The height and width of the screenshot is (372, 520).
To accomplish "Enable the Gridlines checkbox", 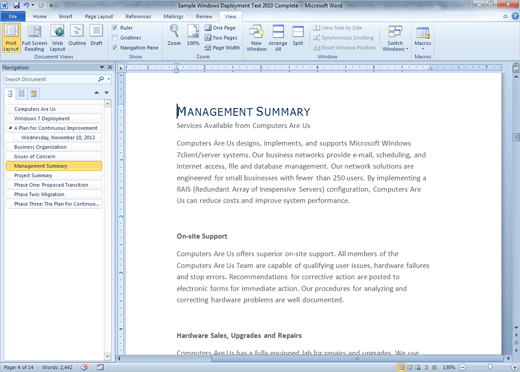I will coord(115,38).
